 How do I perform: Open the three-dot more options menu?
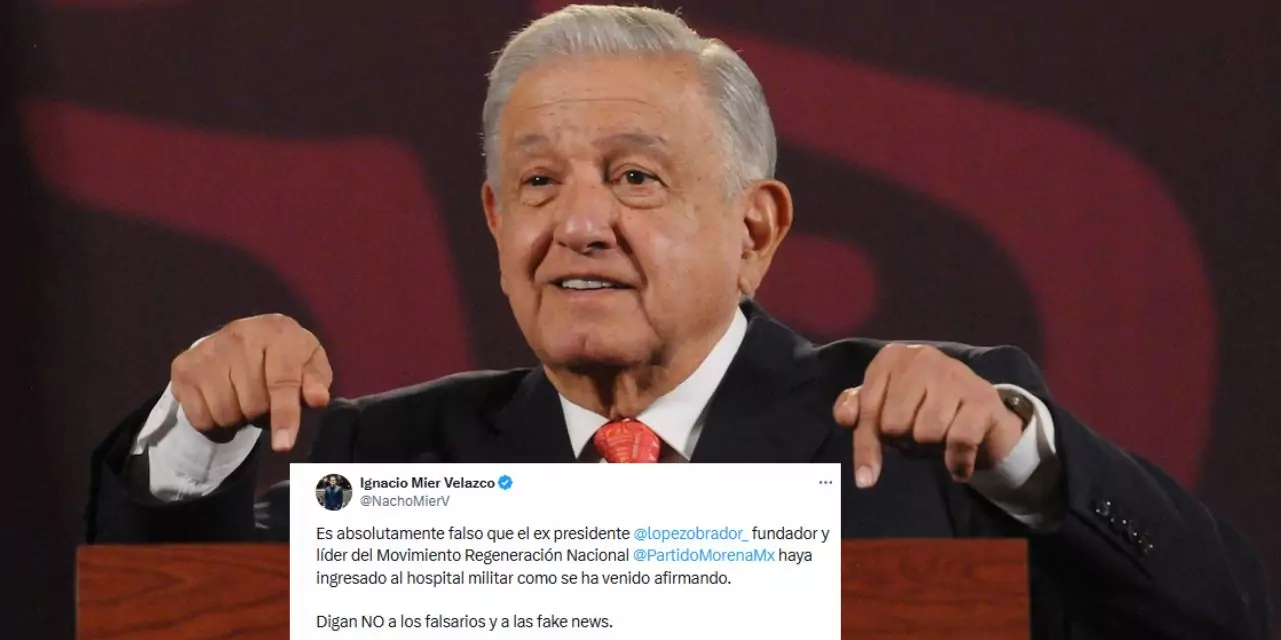[x=825, y=482]
